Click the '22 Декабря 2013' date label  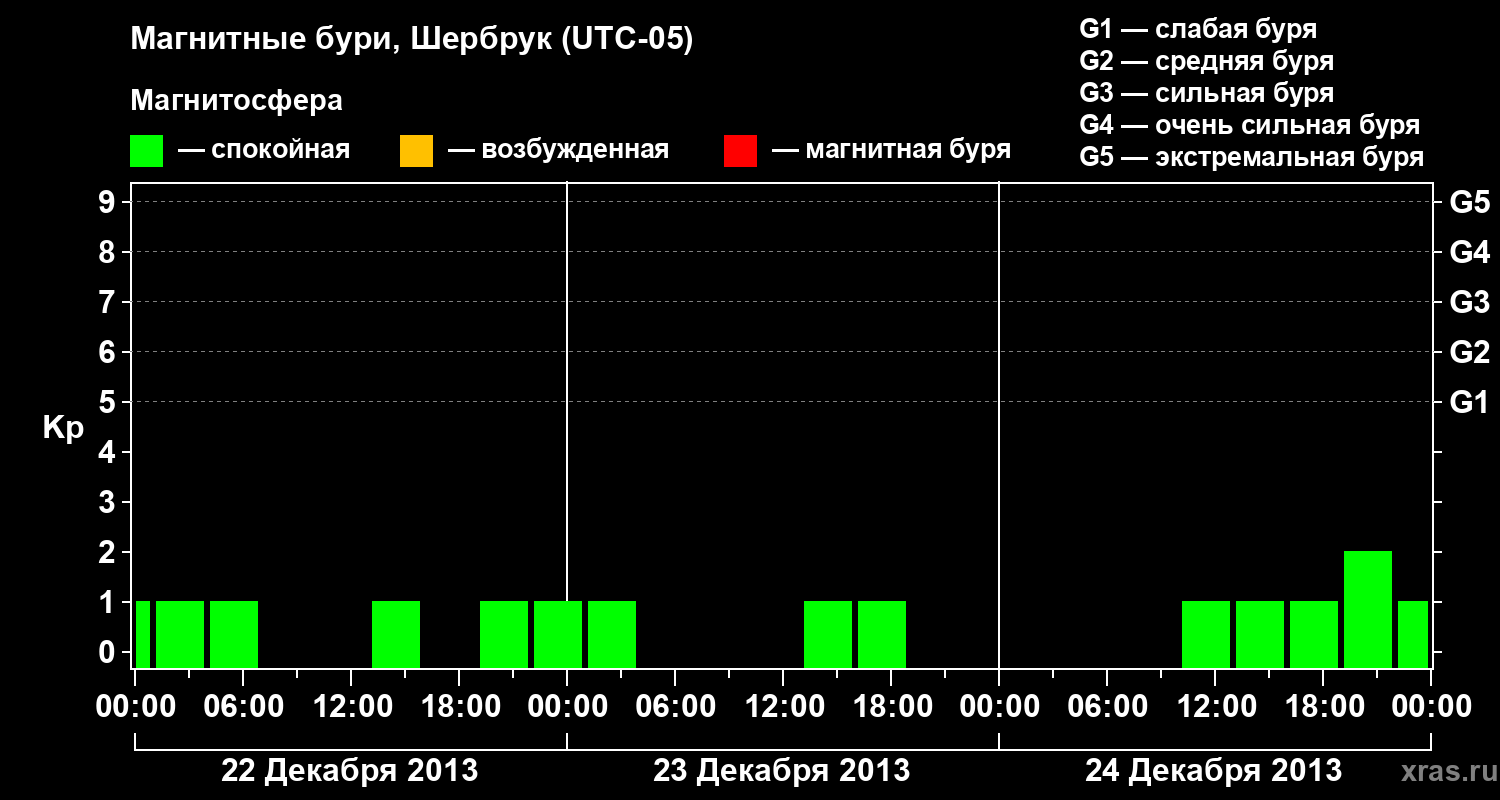coord(349,770)
